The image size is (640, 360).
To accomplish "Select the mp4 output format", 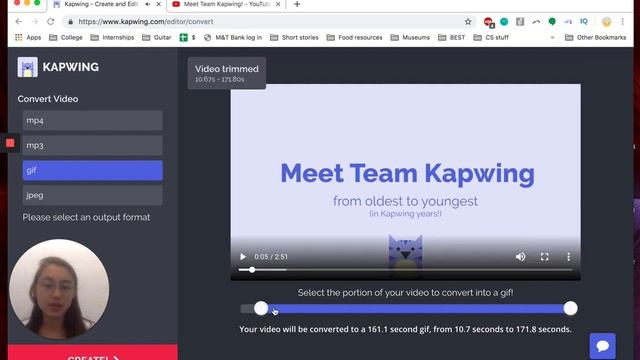I will 93,120.
